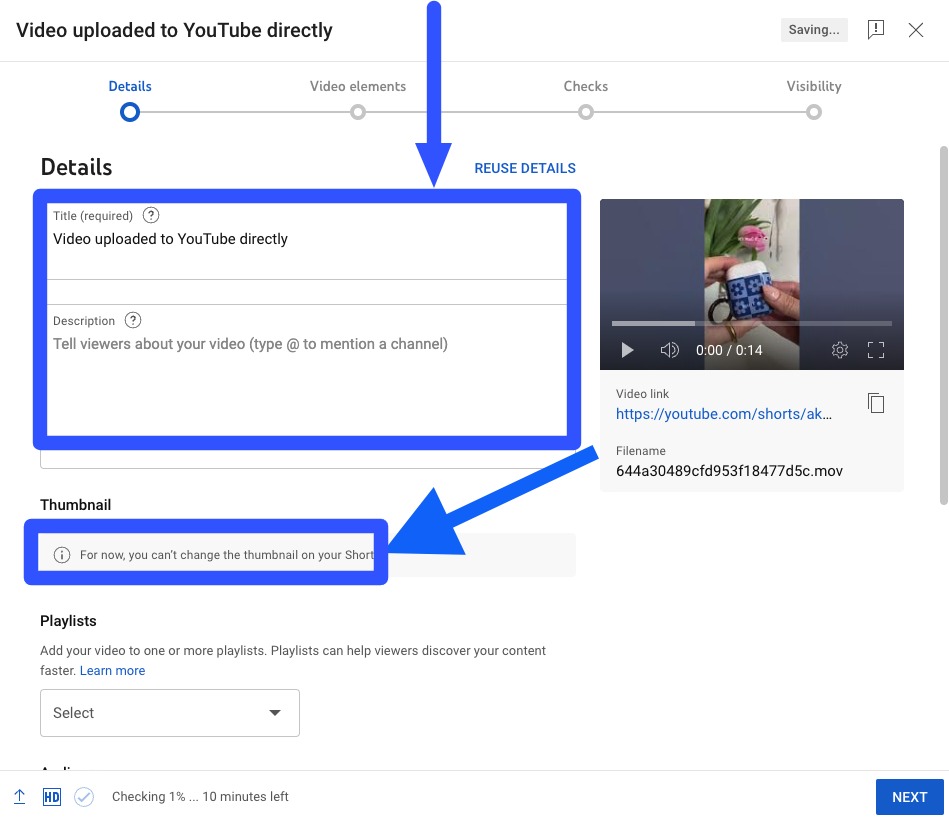Open the Description help question mark
The width and height of the screenshot is (949, 821).
[133, 320]
